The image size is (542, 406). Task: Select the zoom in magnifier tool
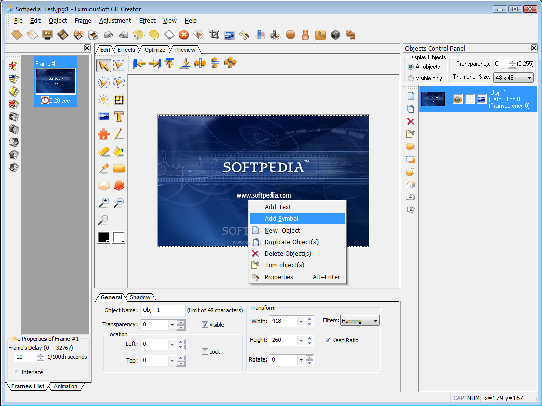click(x=104, y=203)
